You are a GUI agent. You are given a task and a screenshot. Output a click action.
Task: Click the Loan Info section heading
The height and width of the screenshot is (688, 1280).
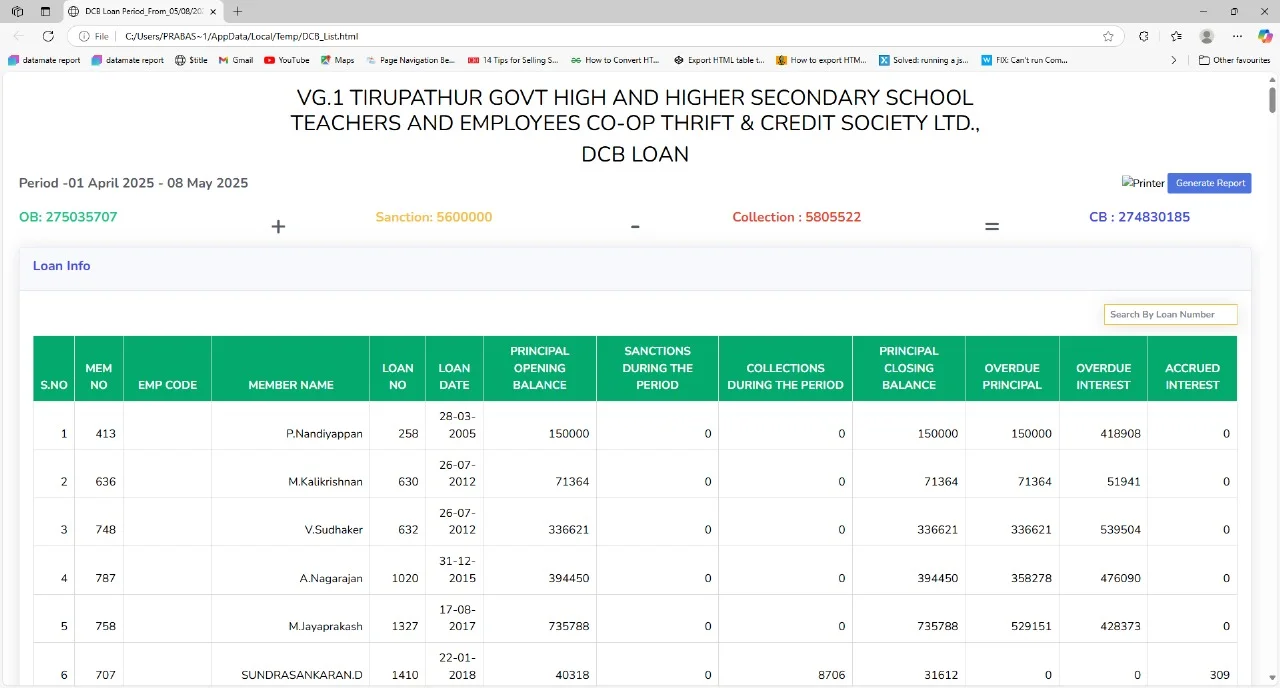point(62,266)
